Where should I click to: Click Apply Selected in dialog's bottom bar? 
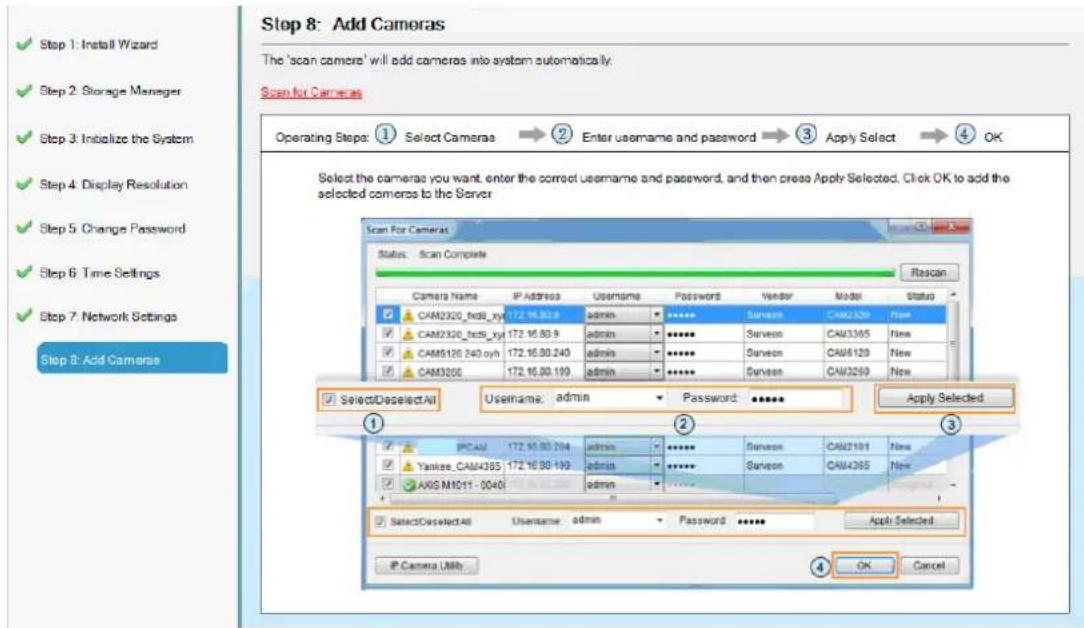tap(901, 520)
